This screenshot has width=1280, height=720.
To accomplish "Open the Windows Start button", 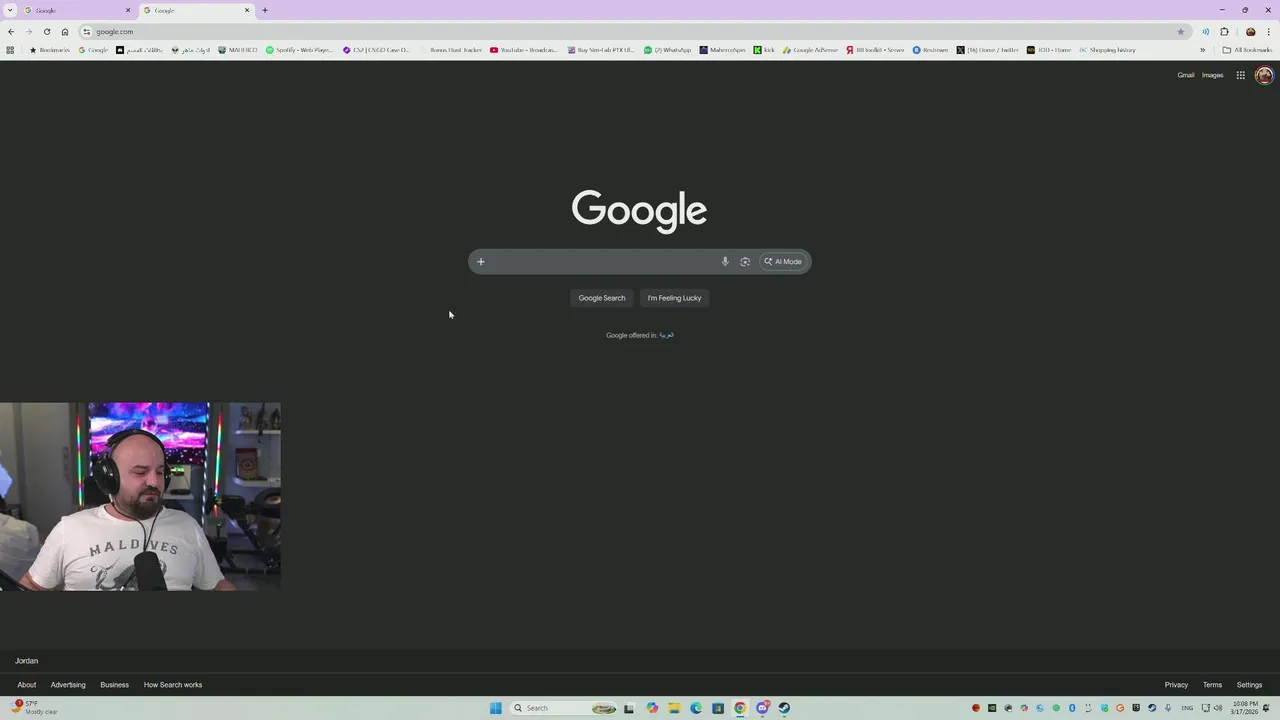I will click(x=495, y=708).
